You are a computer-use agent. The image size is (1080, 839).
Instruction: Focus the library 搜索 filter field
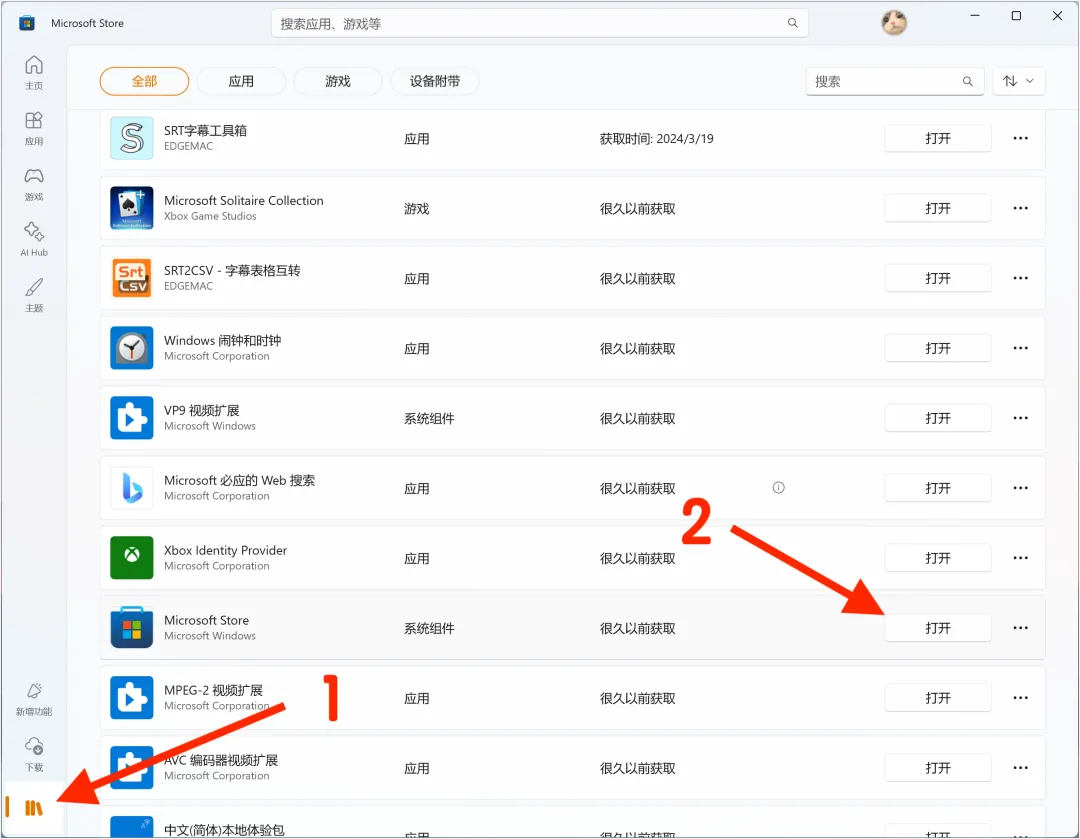pos(895,81)
